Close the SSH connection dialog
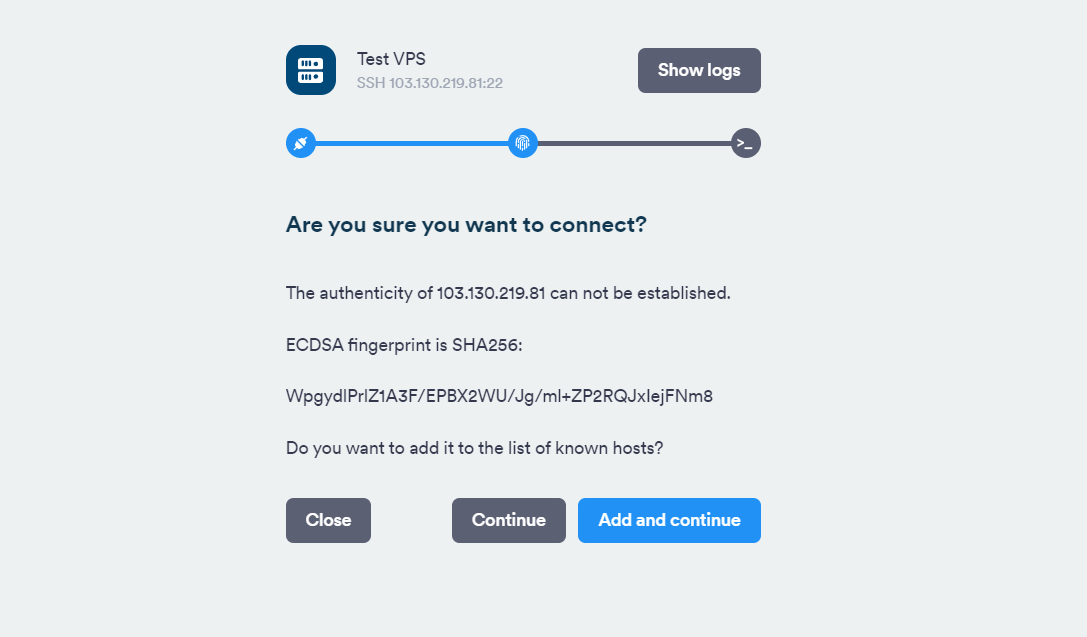 (328, 520)
